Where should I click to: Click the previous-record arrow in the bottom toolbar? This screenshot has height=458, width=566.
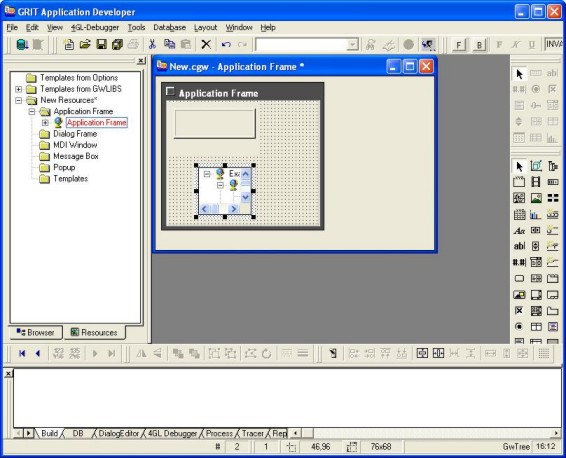(x=38, y=353)
